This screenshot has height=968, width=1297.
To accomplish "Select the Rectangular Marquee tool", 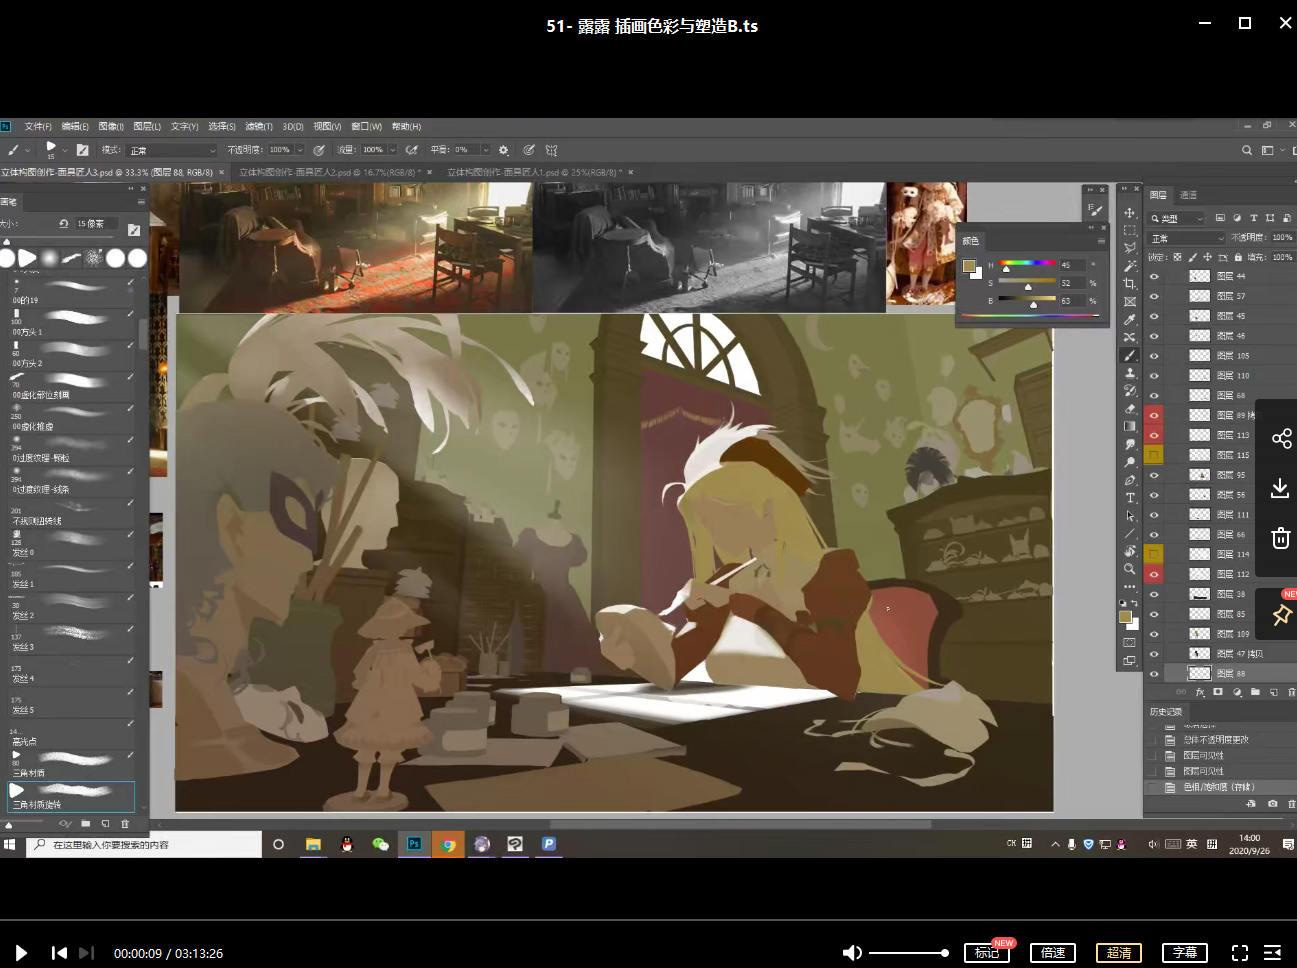I will click(x=1130, y=230).
